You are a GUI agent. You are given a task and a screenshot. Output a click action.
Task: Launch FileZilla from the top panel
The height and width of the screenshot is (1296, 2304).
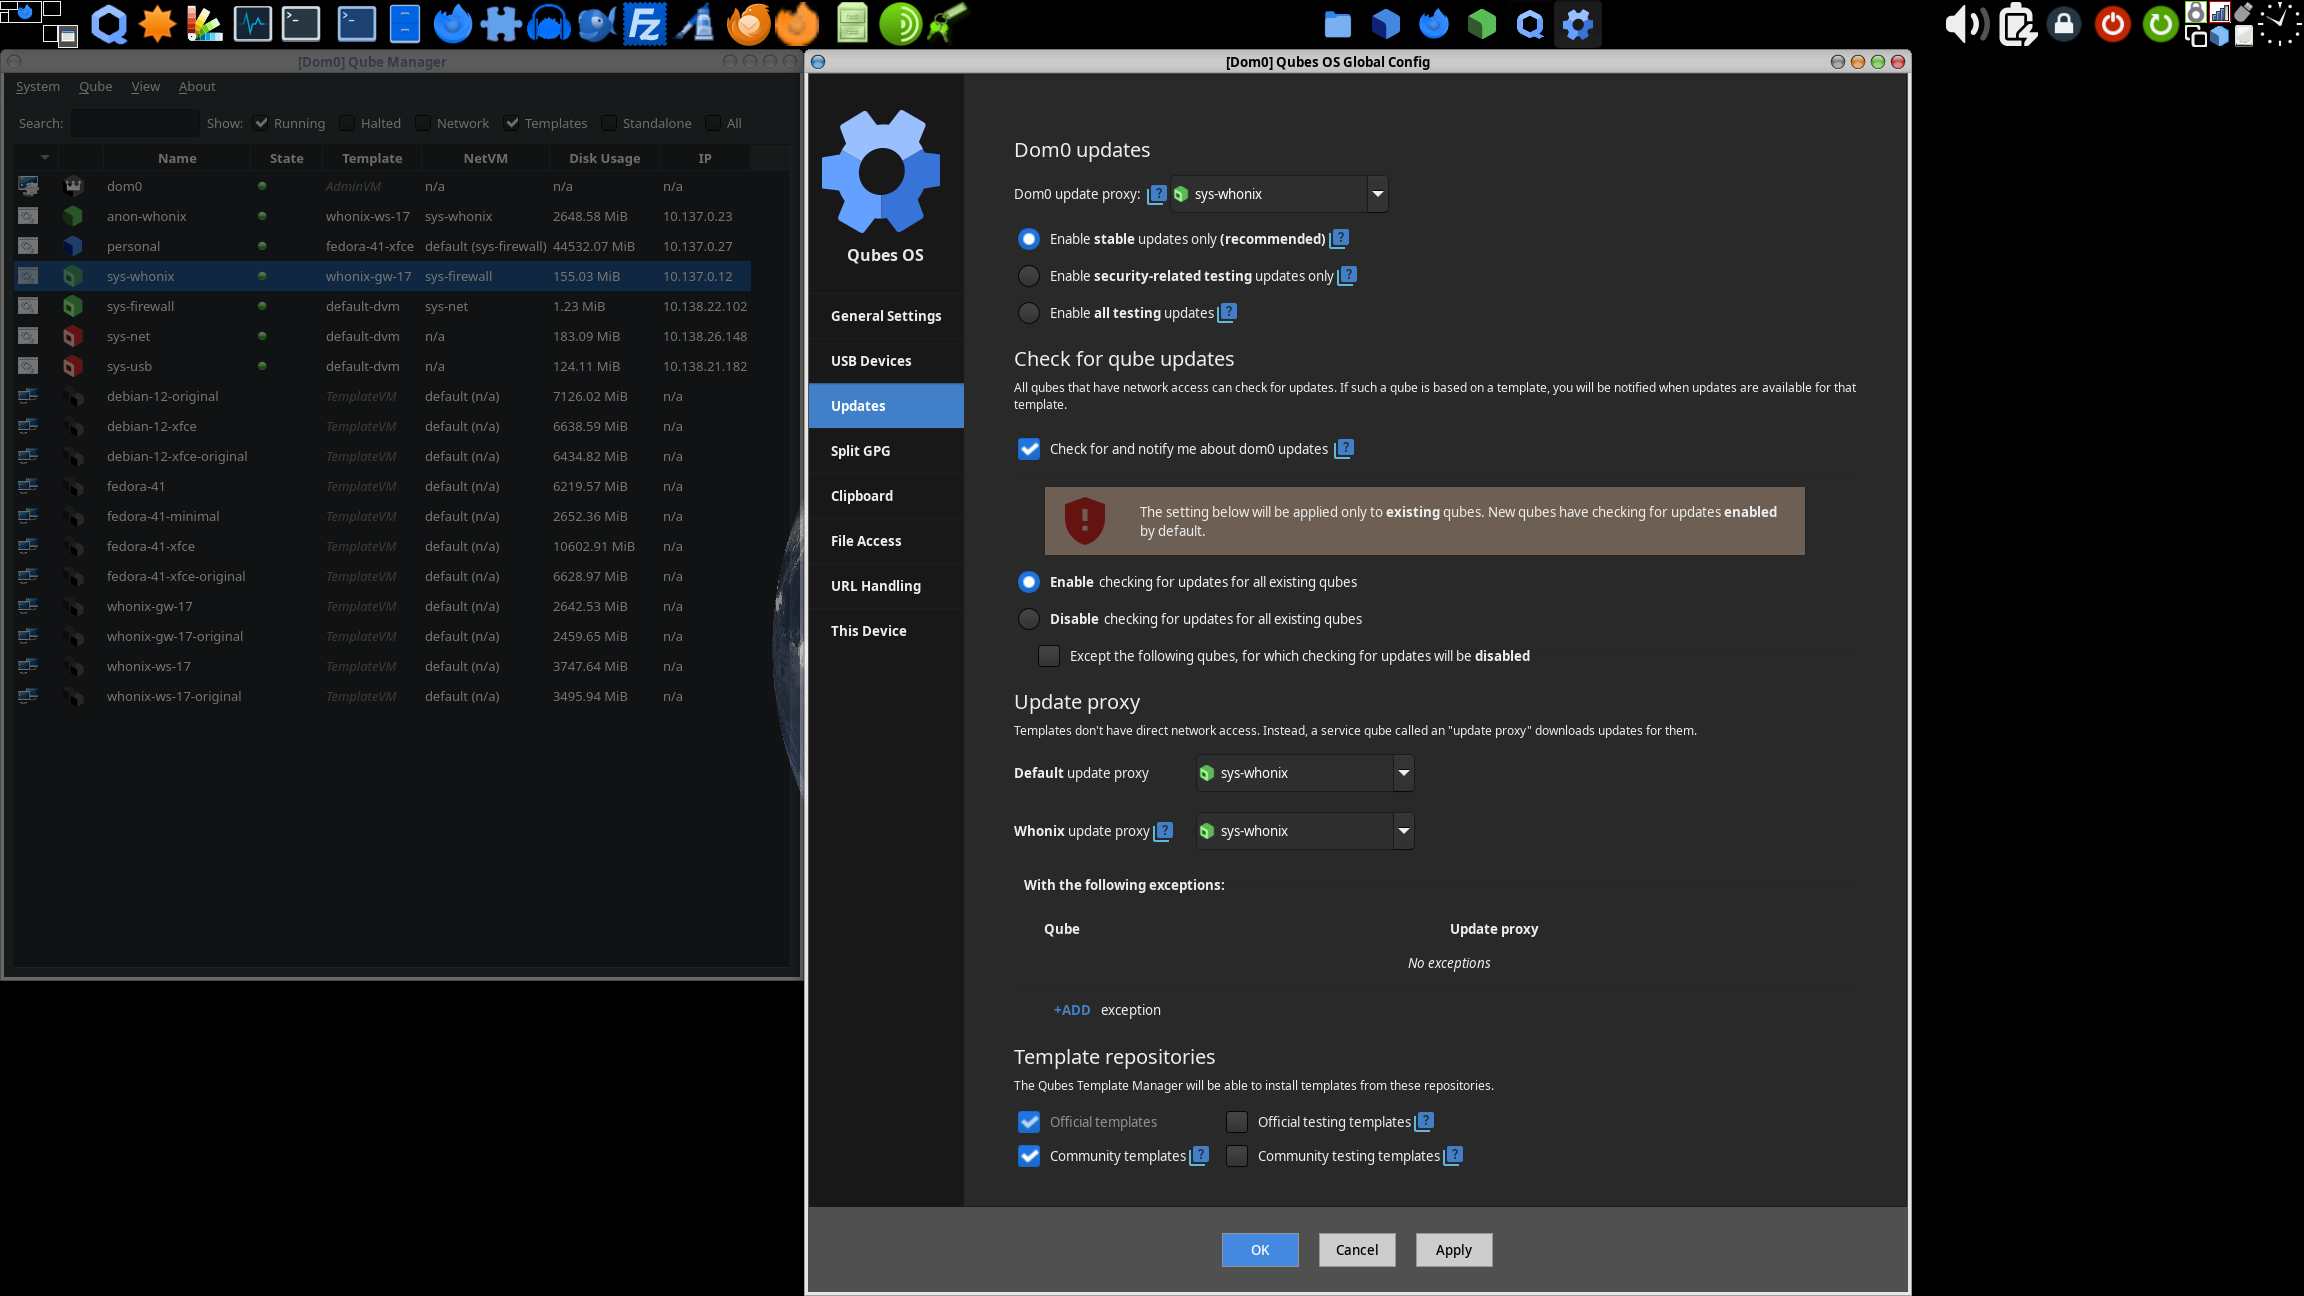(645, 24)
